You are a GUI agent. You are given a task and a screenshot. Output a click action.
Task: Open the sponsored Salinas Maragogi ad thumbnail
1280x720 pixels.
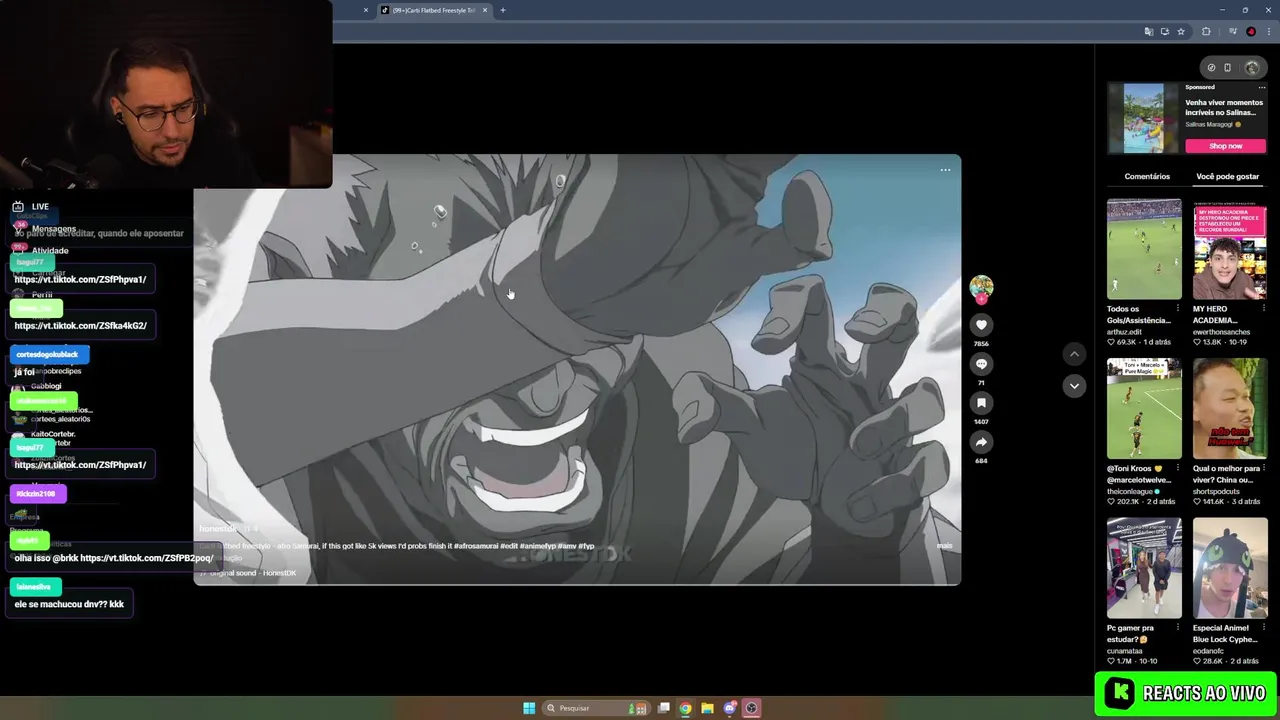point(1144,118)
